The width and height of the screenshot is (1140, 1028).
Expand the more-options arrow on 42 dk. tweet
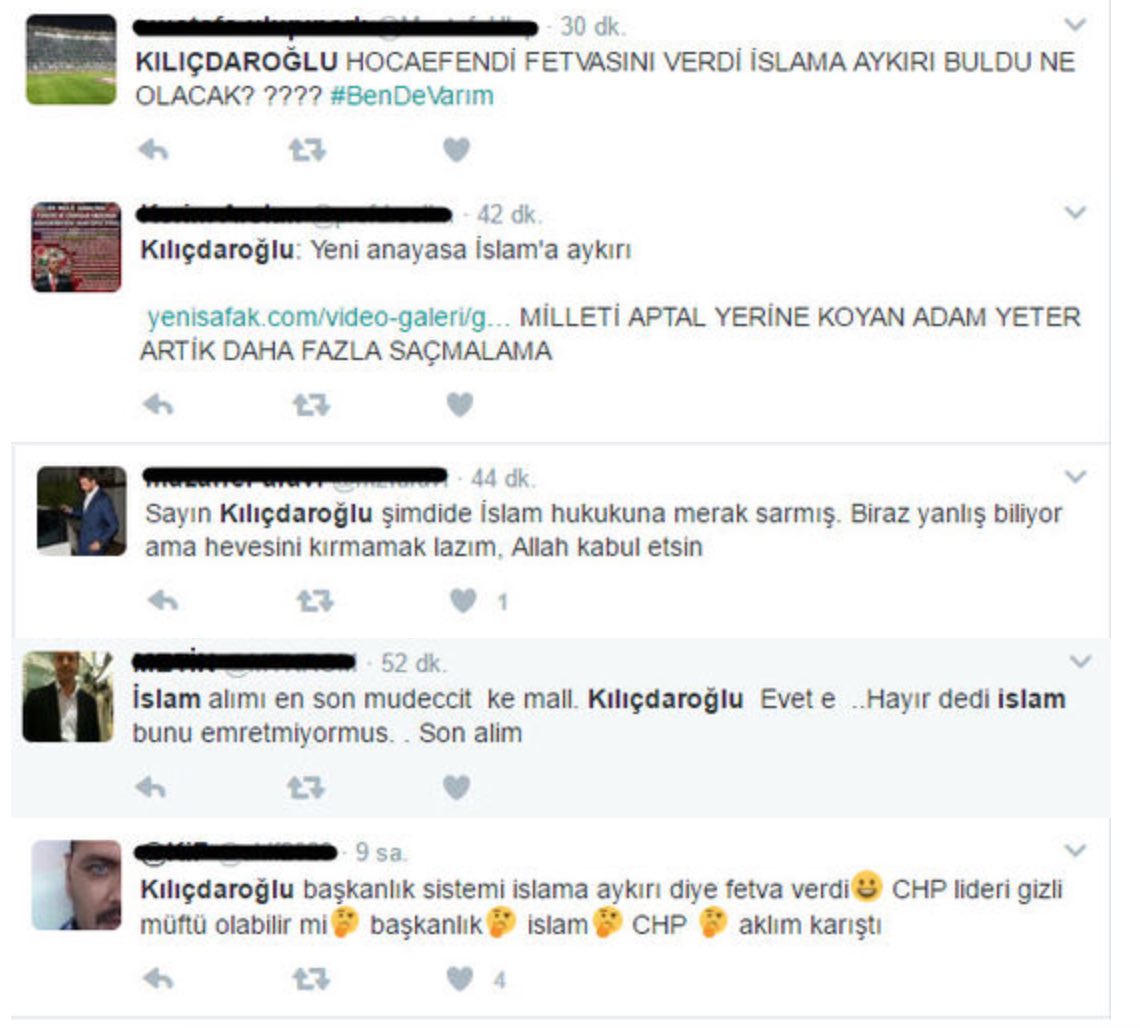1075,212
